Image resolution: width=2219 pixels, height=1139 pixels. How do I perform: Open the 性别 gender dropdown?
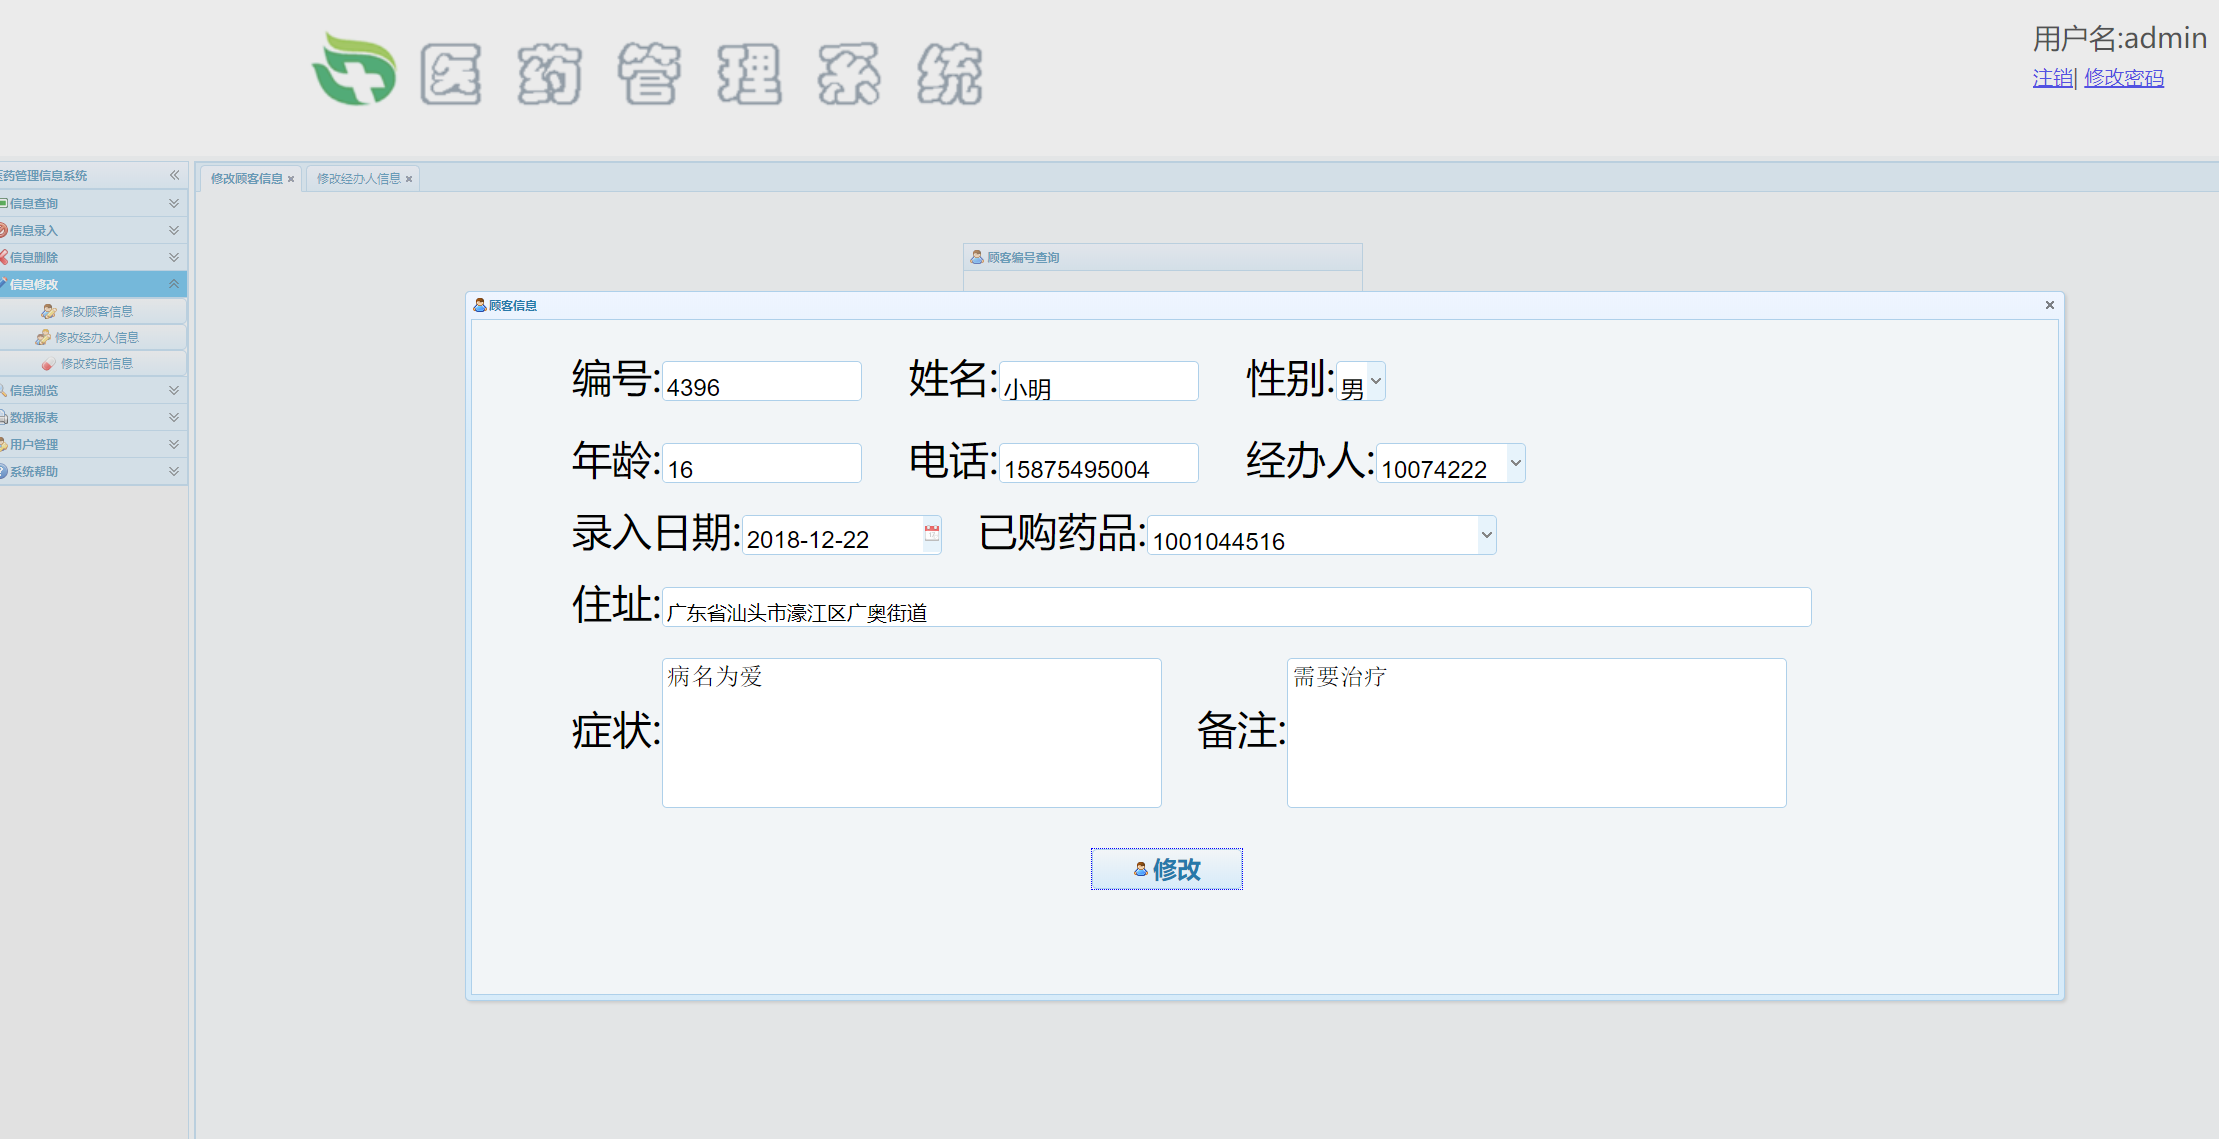(1374, 381)
